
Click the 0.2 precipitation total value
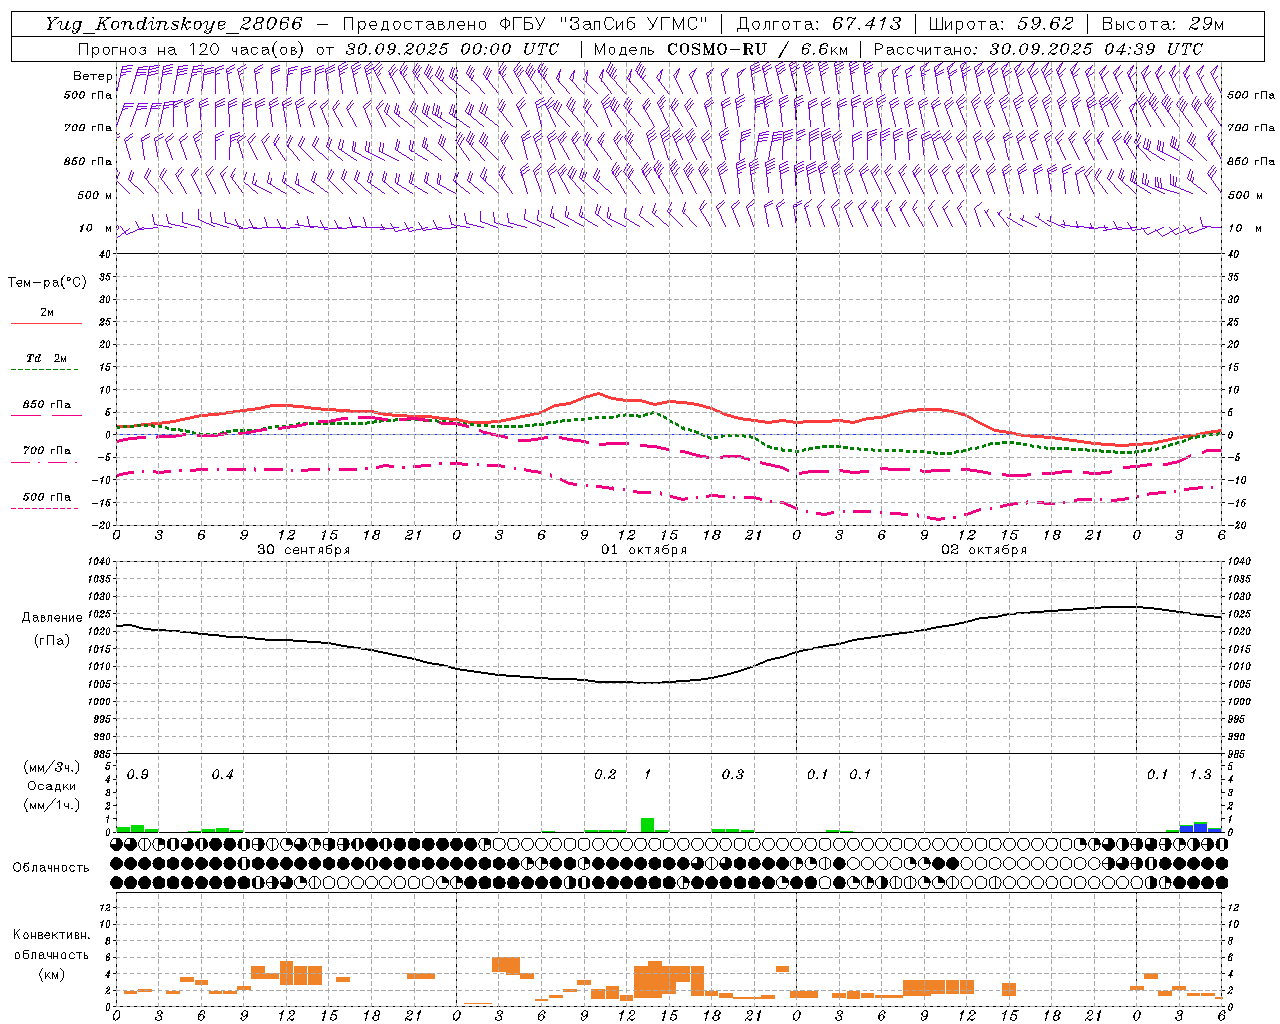point(605,775)
